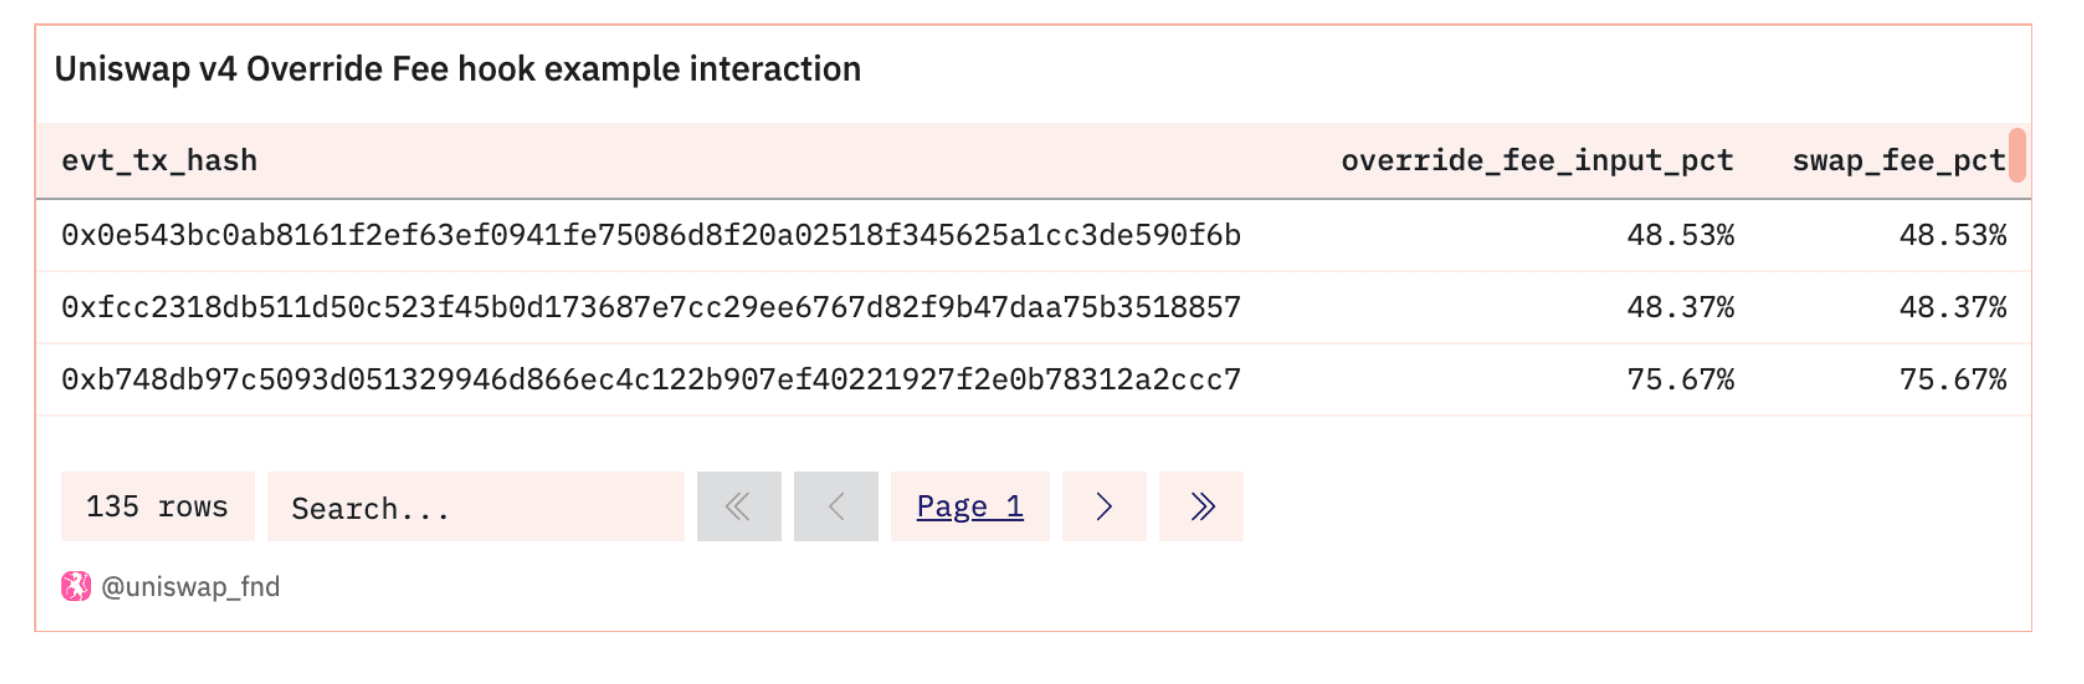The image size is (2084, 684).
Task: Jump to the first page of results
Action: click(738, 507)
